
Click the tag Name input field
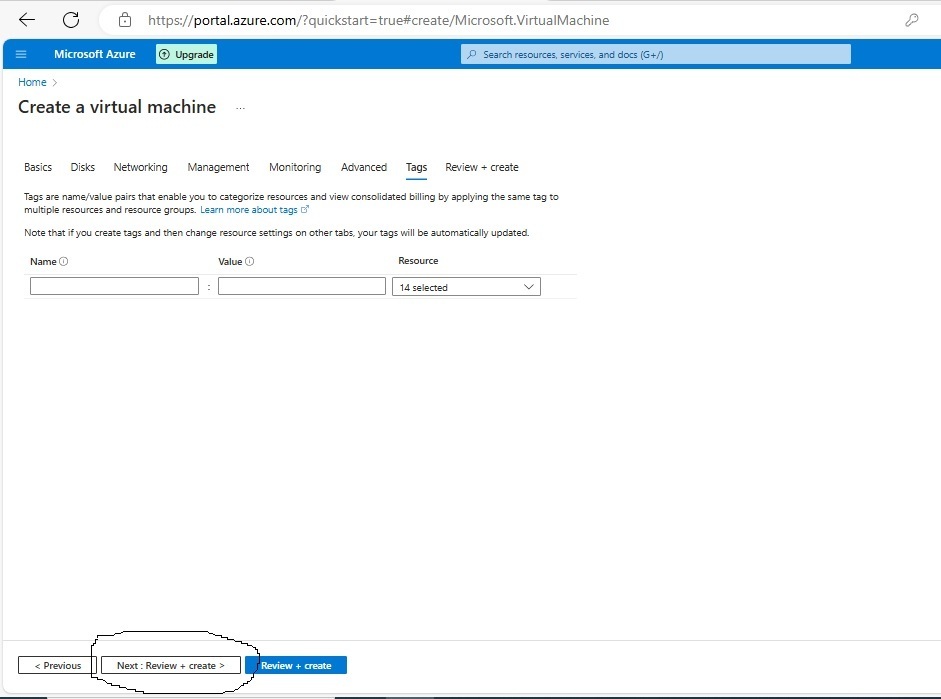click(114, 286)
